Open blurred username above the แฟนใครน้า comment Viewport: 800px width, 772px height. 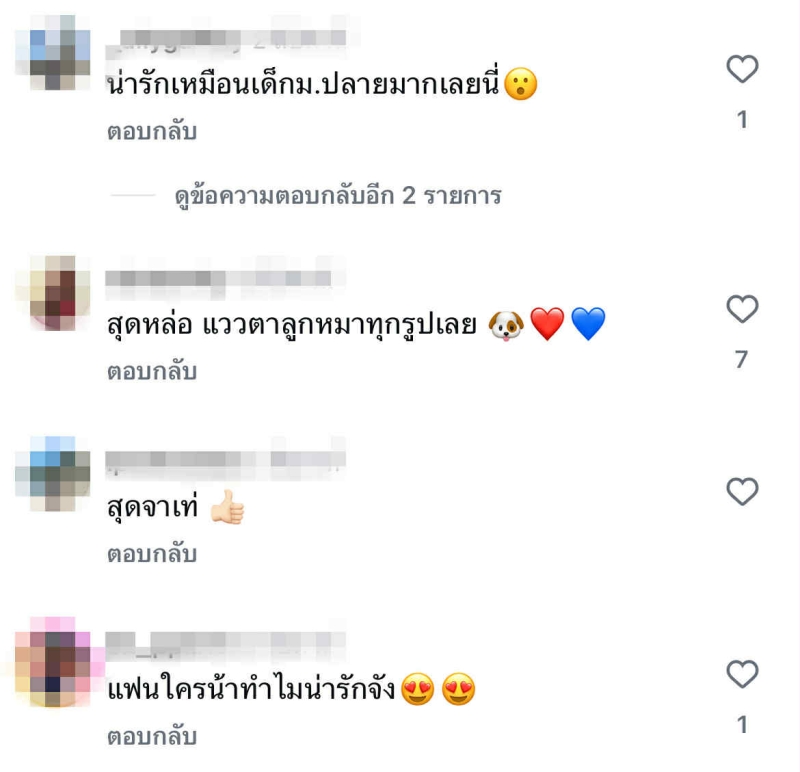coord(226,642)
